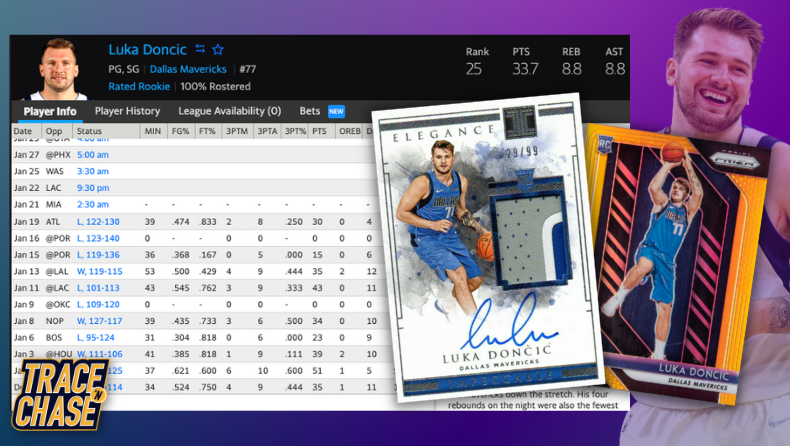The height and width of the screenshot is (446, 790).
Task: Open the Bets tab
Action: point(310,111)
